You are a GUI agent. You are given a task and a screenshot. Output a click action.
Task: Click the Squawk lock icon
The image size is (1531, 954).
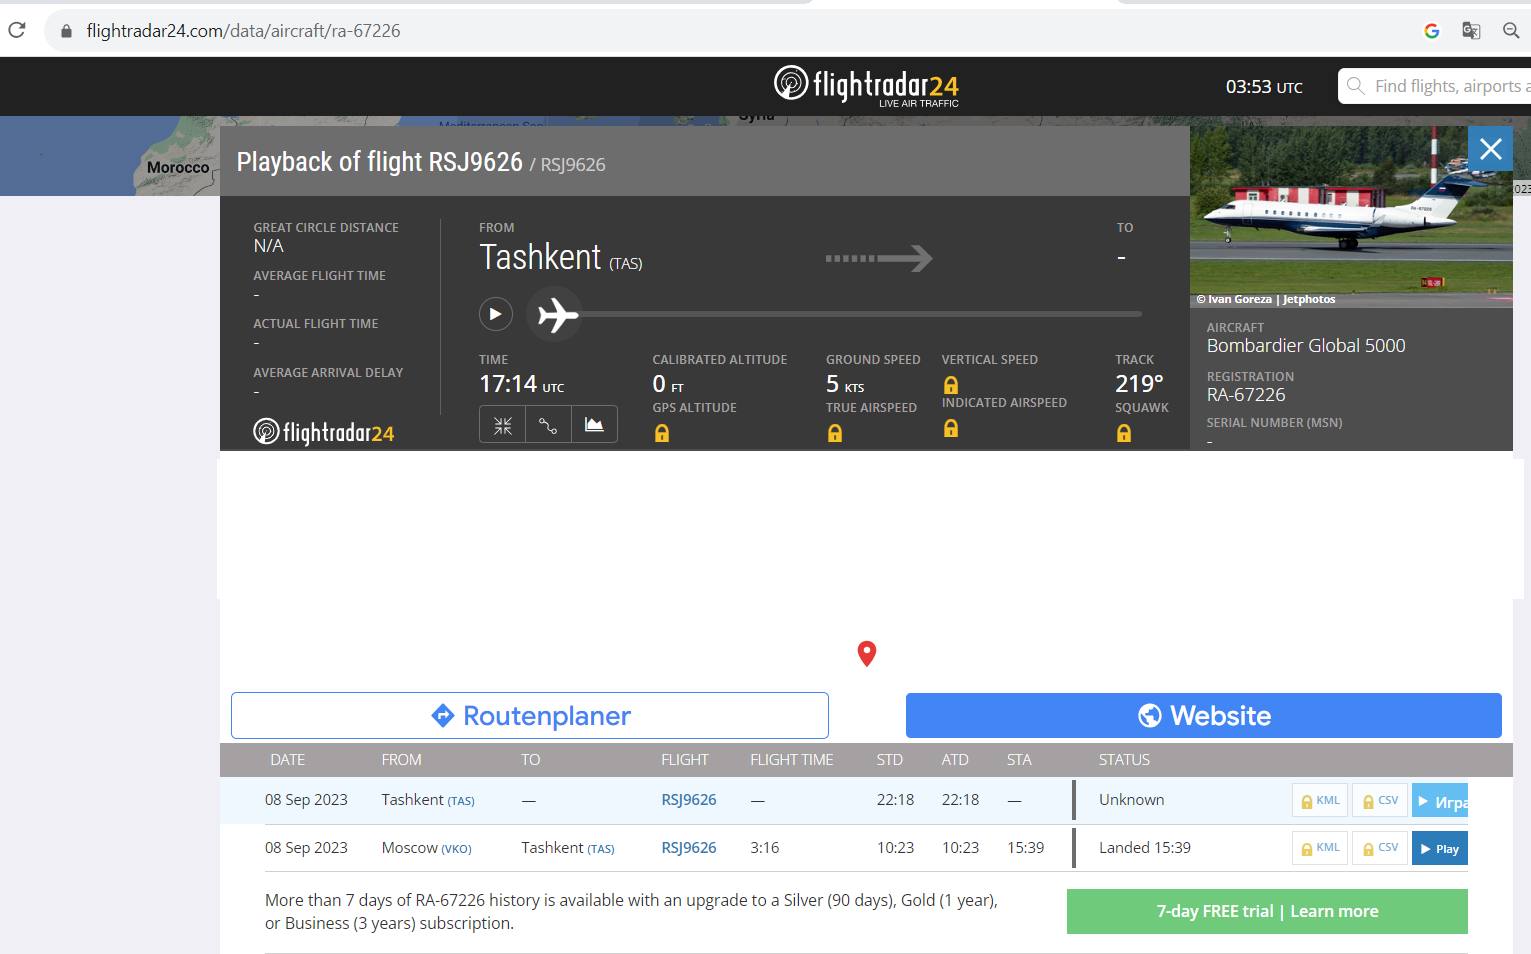pos(1124,433)
